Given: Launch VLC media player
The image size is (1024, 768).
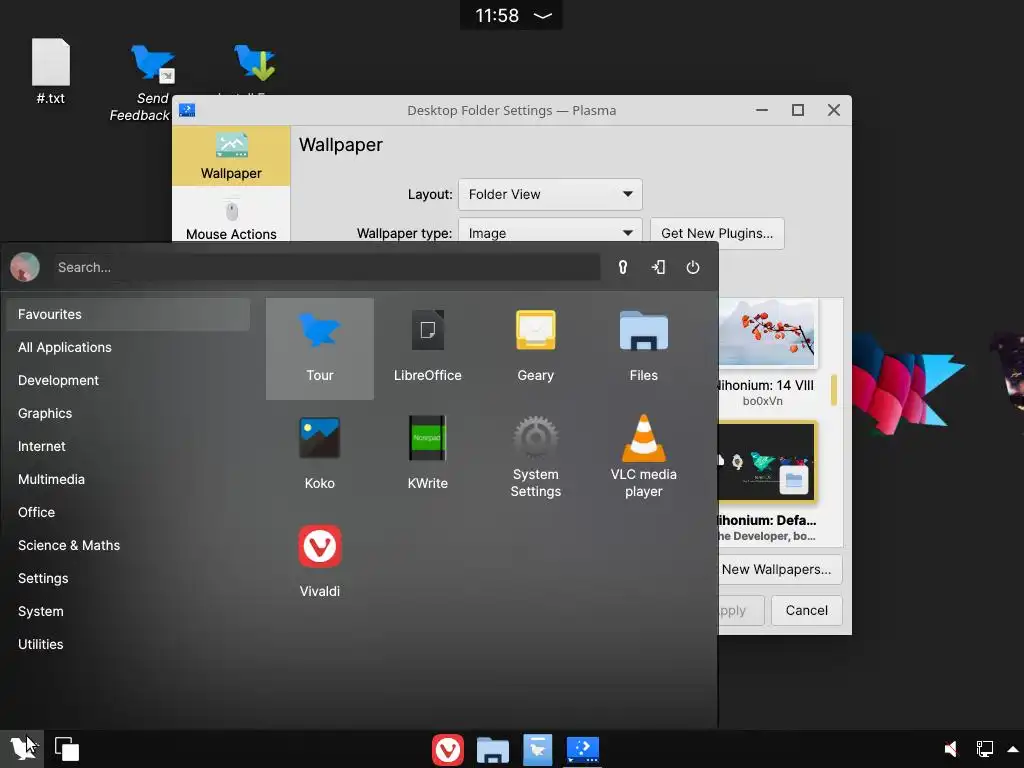Looking at the screenshot, I should 643,456.
